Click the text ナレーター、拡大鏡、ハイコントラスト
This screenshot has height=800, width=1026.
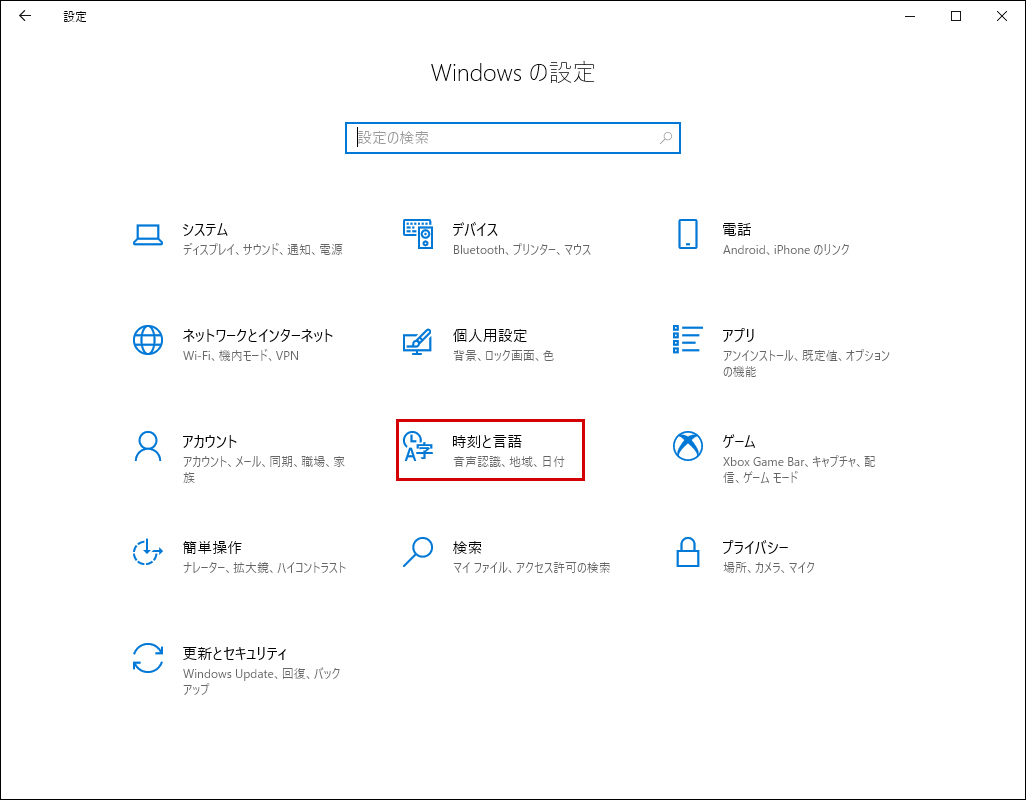tap(264, 567)
